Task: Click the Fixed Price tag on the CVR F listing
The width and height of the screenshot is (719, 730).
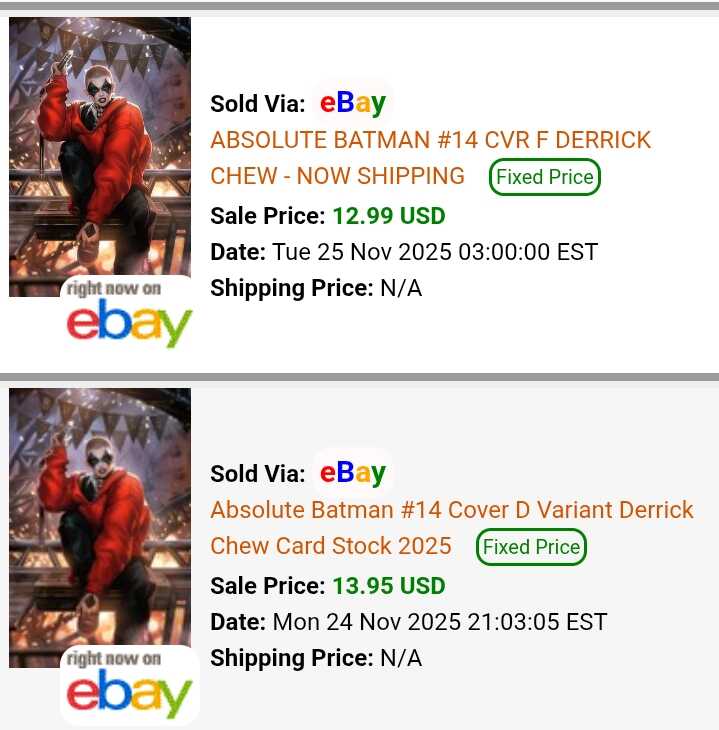Action: tap(544, 177)
